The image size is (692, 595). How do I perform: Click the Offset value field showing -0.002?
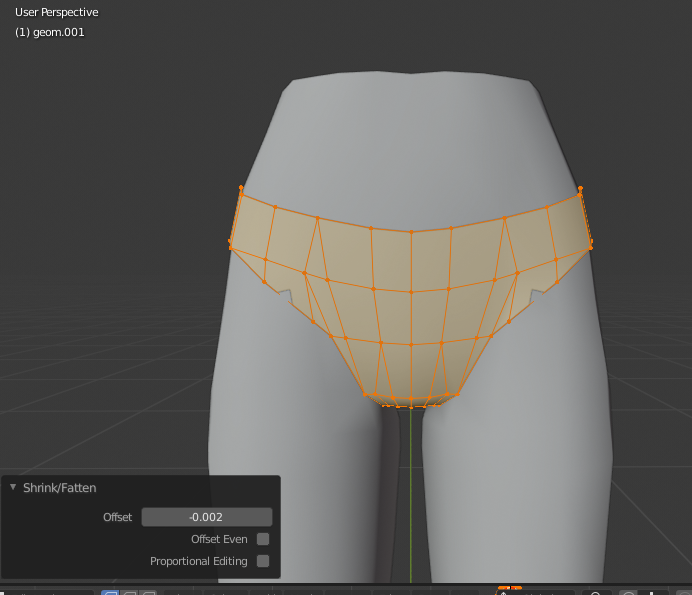coord(207,517)
